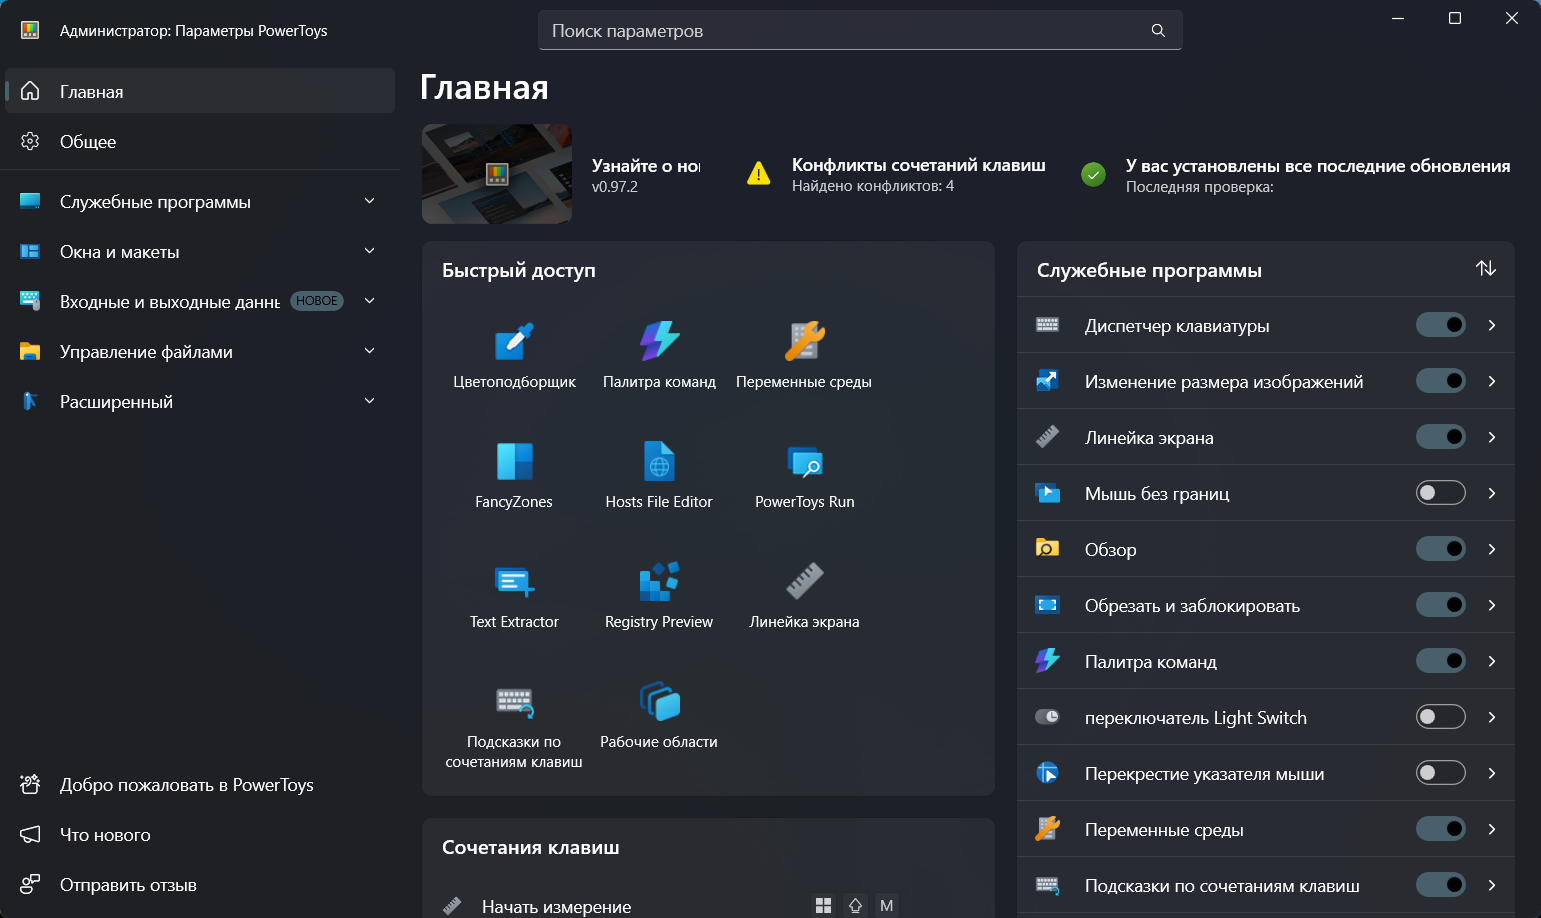Open Рабочие области quick access icon
This screenshot has height=918, width=1541.
tap(659, 702)
